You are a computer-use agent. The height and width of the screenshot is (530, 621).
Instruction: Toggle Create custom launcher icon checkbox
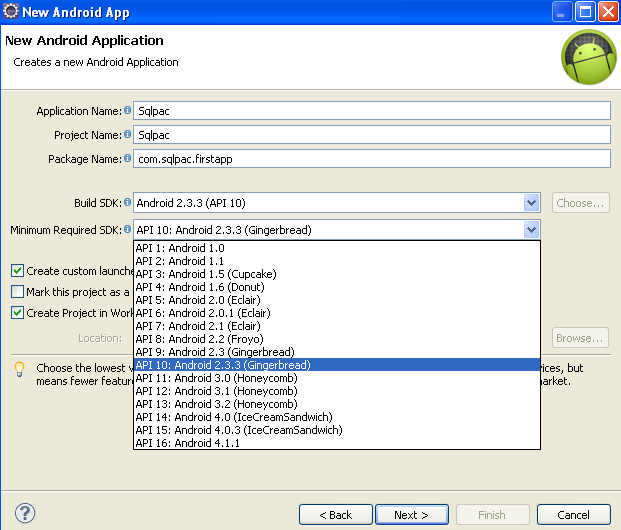pyautogui.click(x=17, y=271)
